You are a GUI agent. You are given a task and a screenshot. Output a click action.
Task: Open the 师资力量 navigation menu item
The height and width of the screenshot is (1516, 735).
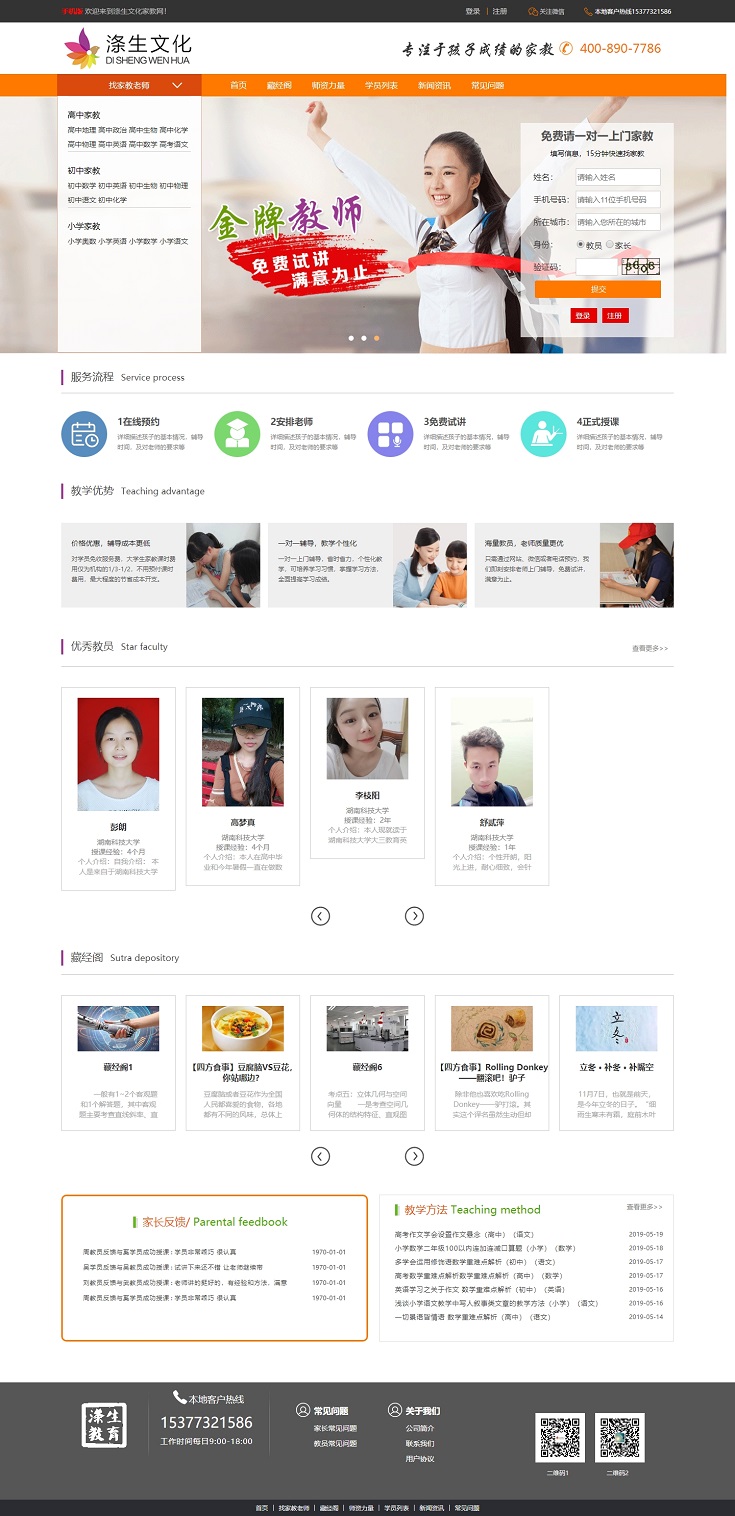click(x=328, y=86)
